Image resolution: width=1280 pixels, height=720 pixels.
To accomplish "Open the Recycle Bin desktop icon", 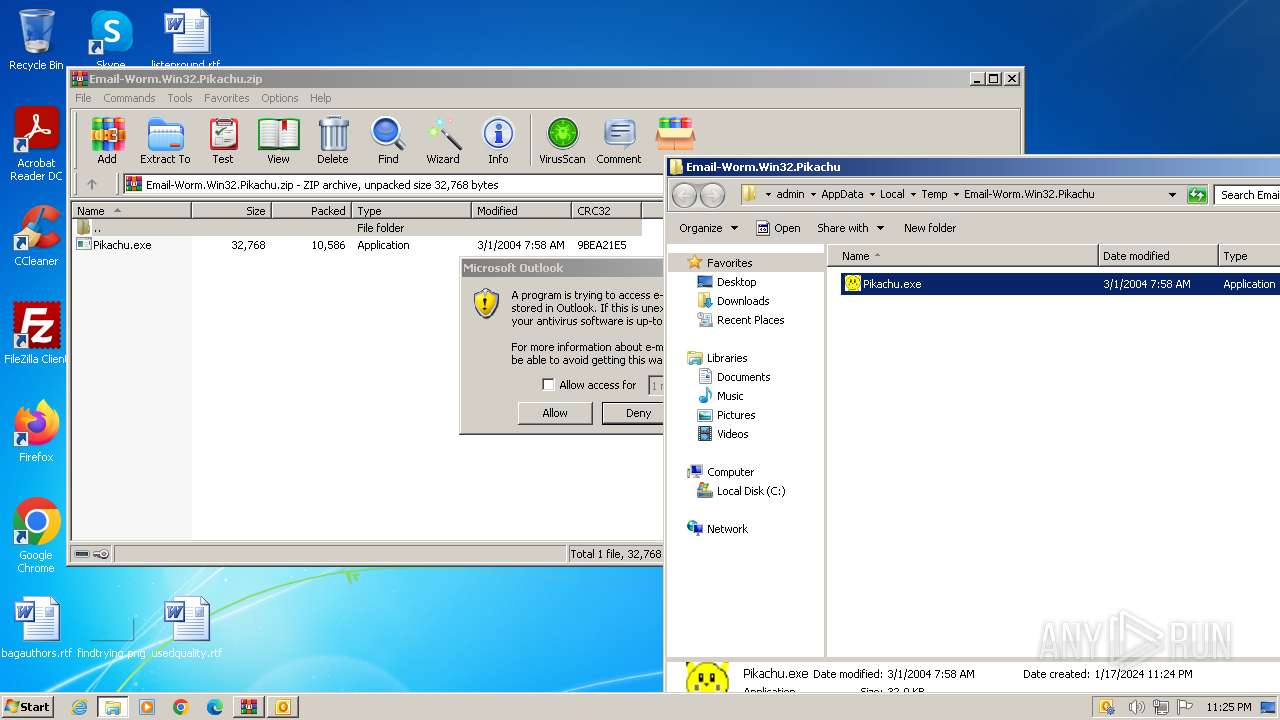I will tap(36, 40).
